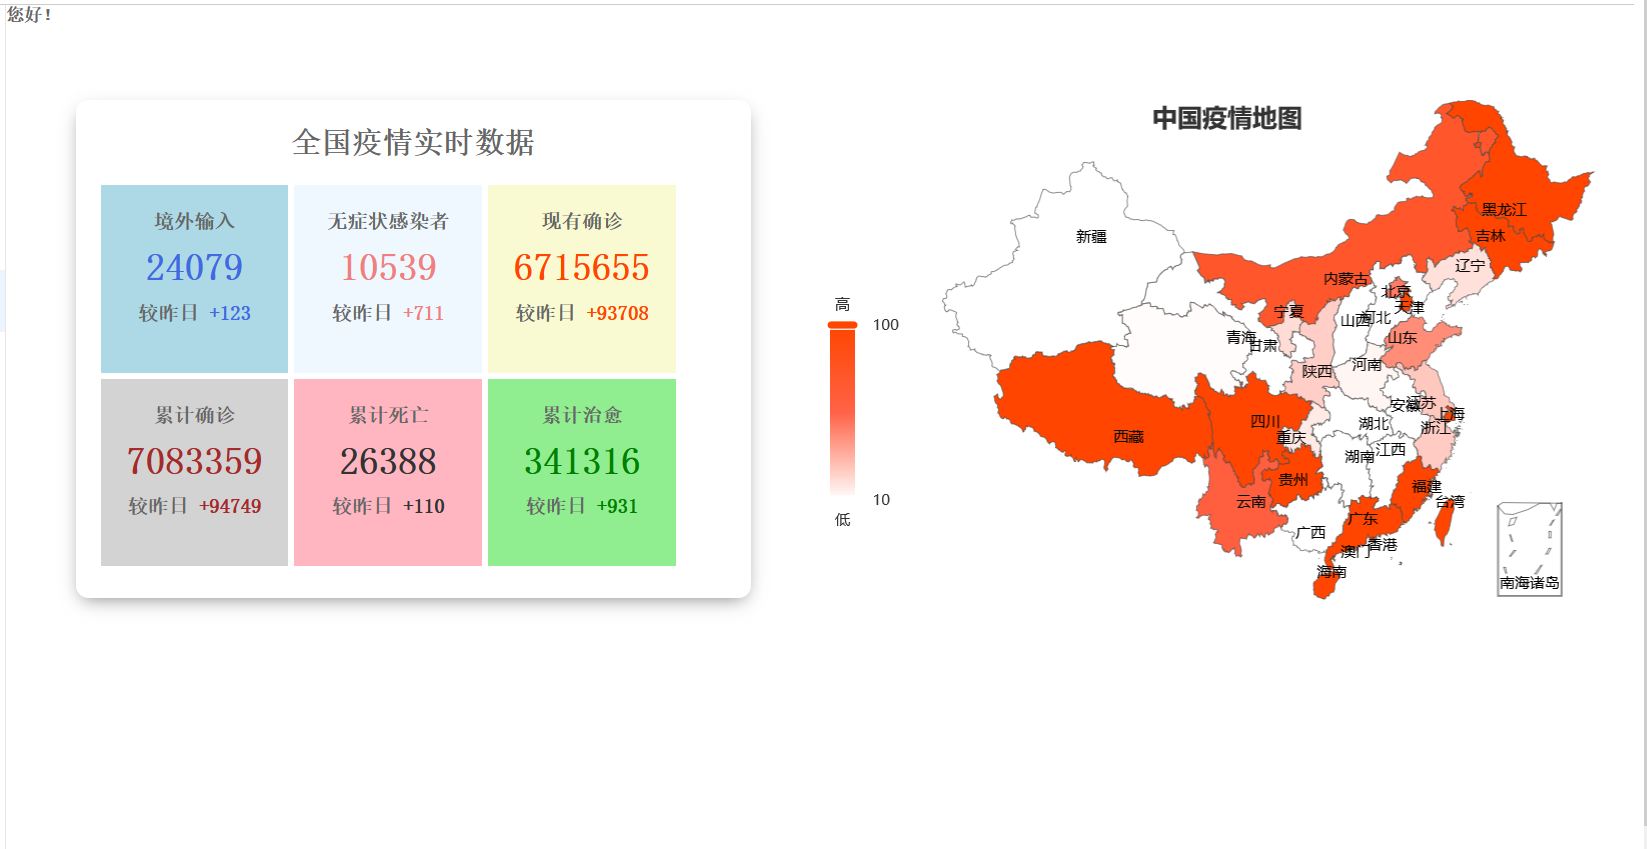Click the 累计治愈 card showing 341316
1647x849 pixels.
click(582, 472)
